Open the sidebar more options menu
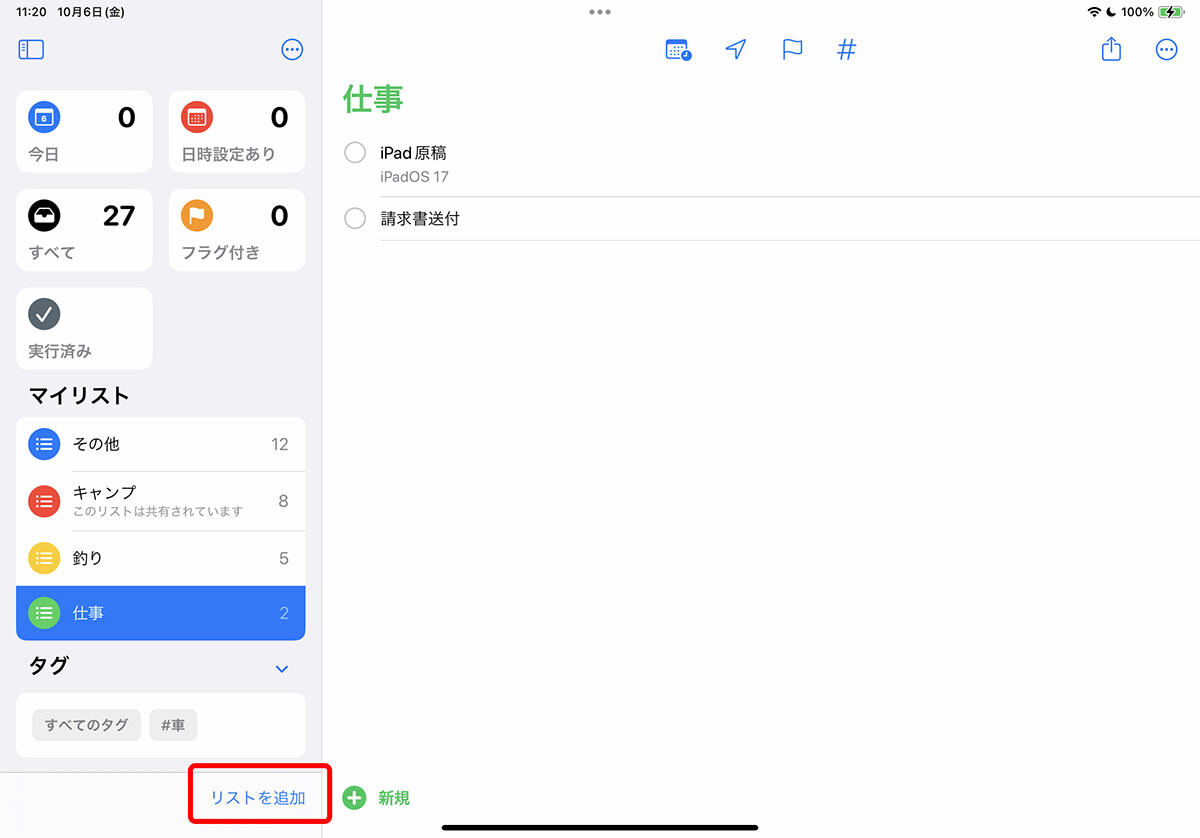This screenshot has height=838, width=1200. (292, 49)
